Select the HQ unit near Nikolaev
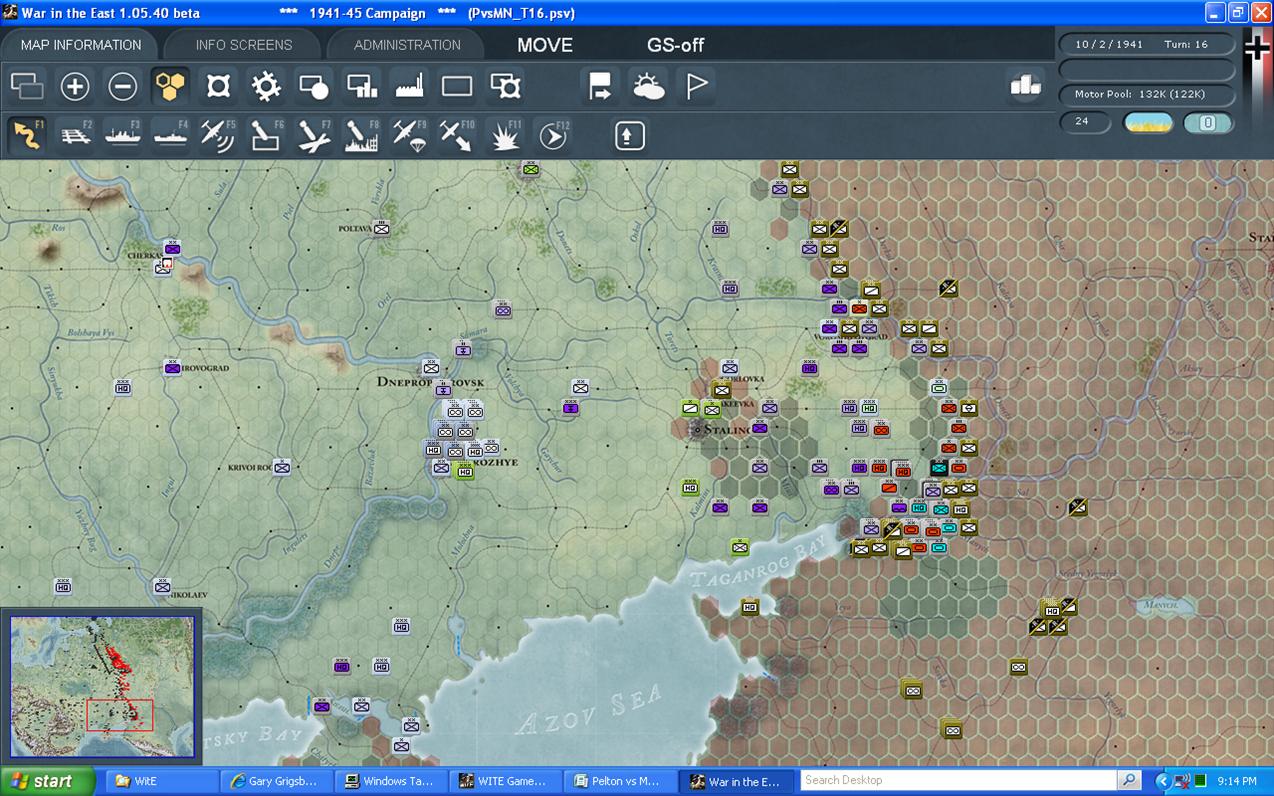This screenshot has width=1274, height=796. pyautogui.click(x=62, y=586)
